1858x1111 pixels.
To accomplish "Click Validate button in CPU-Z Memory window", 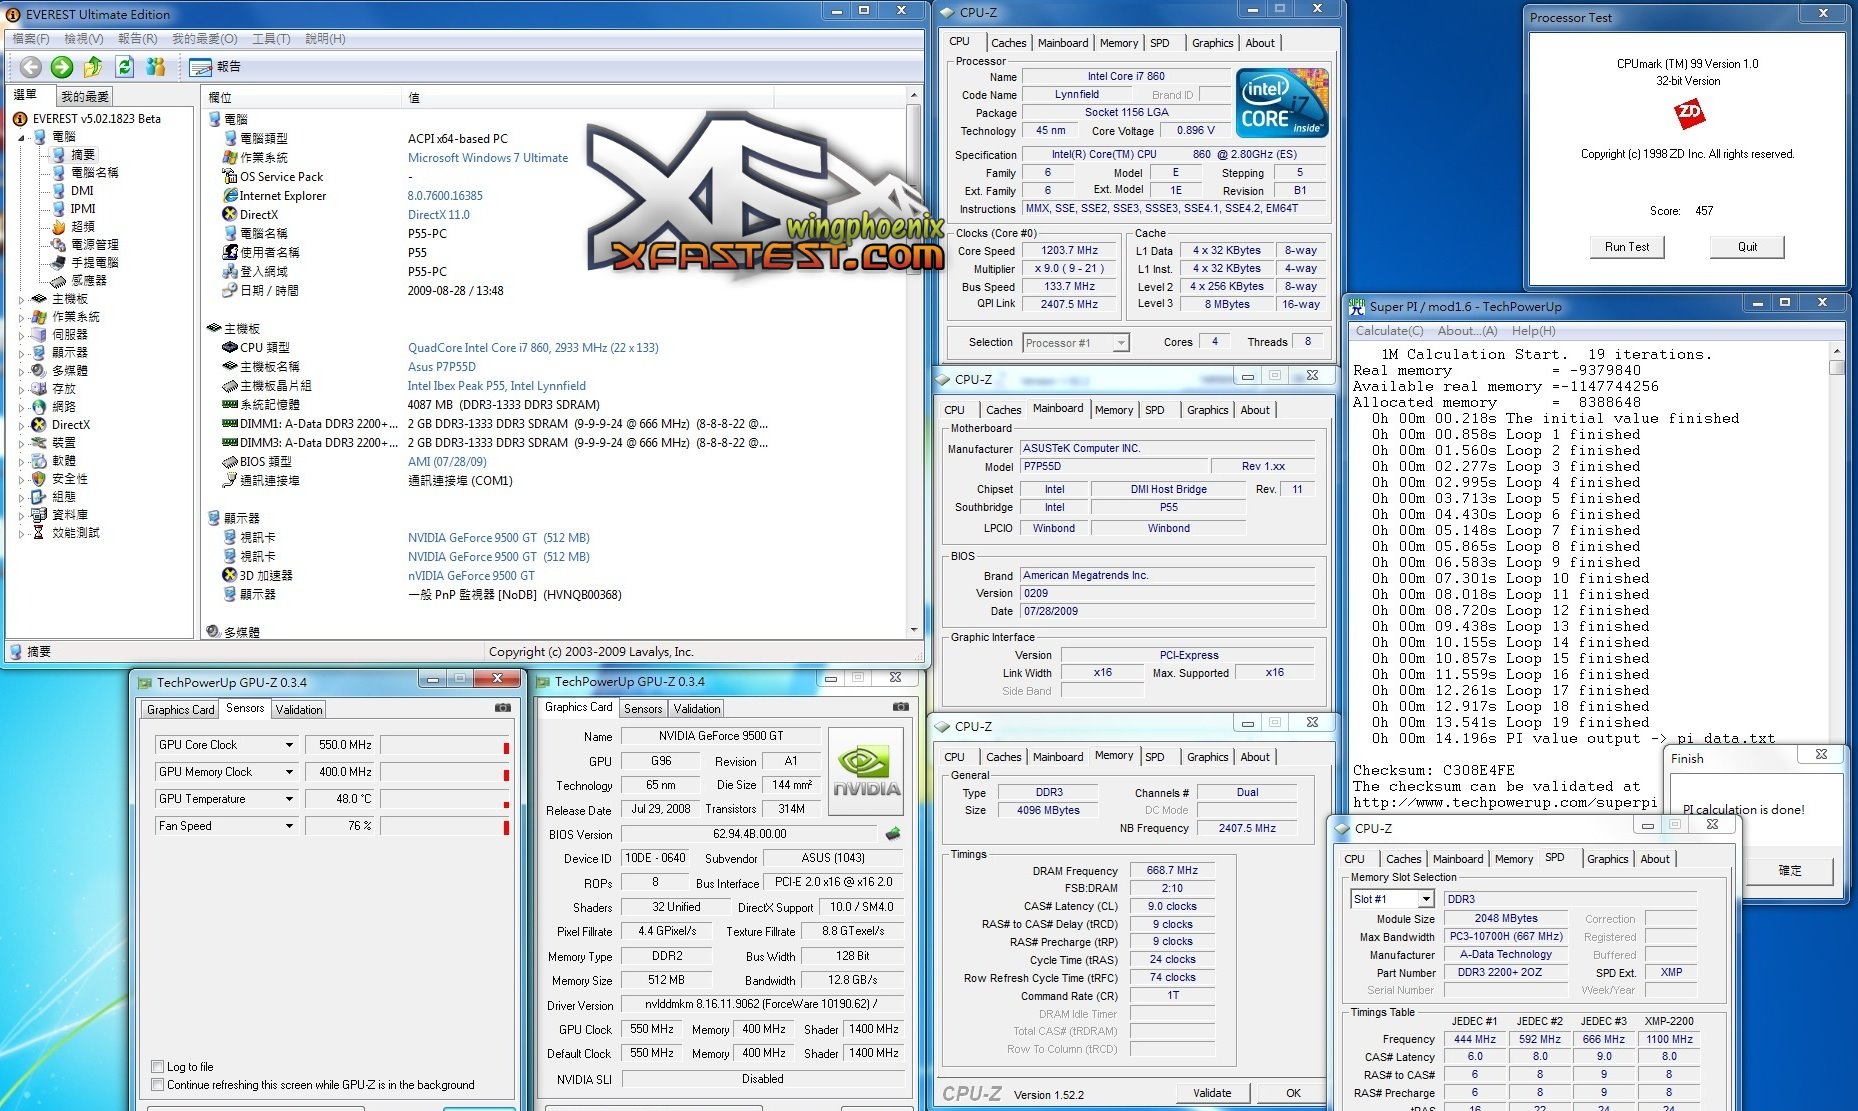I will click(1212, 1093).
